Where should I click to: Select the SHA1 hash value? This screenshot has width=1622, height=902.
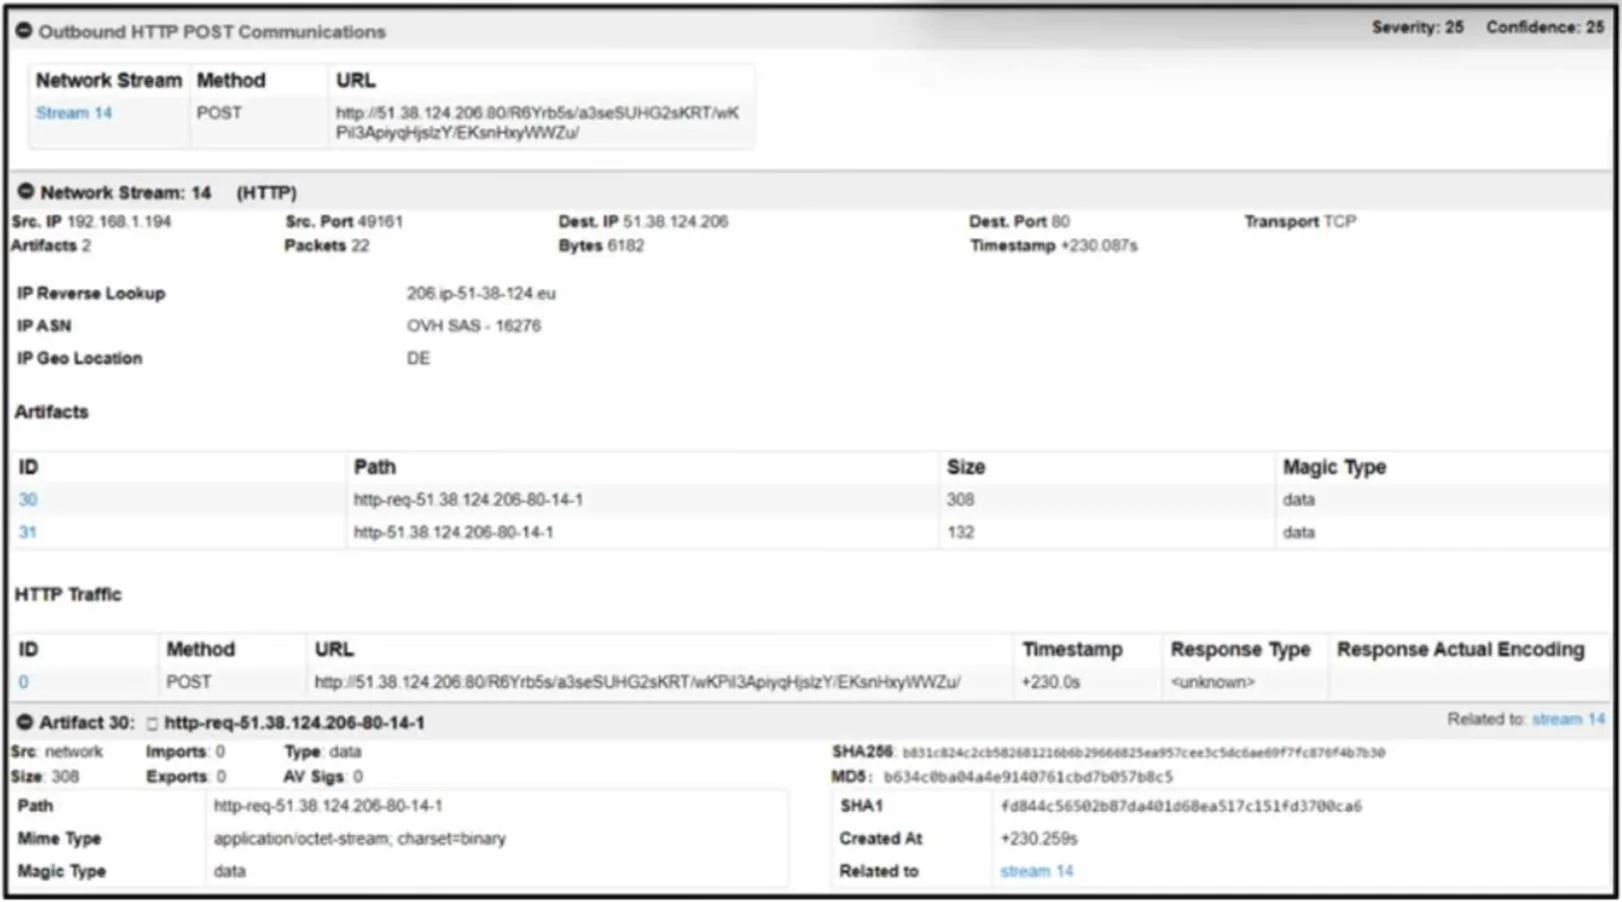pyautogui.click(x=1181, y=806)
